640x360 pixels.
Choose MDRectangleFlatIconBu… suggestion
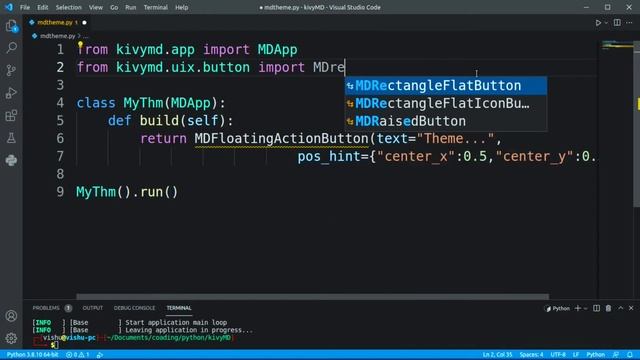(446, 104)
